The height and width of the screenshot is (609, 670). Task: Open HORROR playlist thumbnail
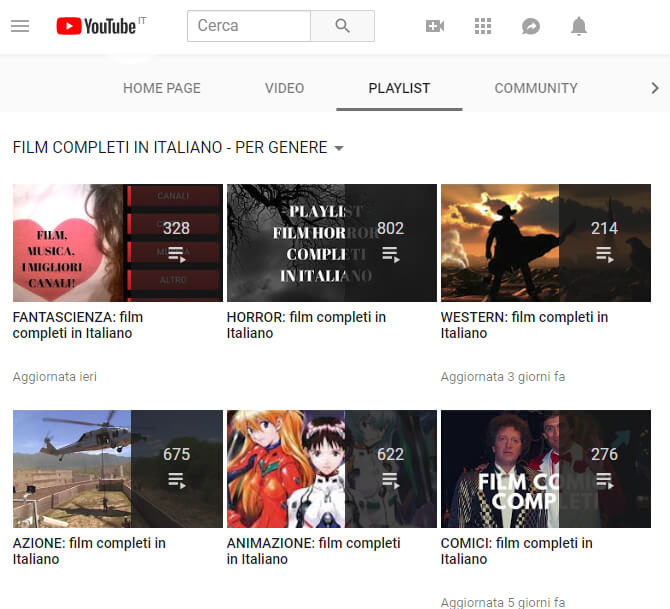(332, 243)
